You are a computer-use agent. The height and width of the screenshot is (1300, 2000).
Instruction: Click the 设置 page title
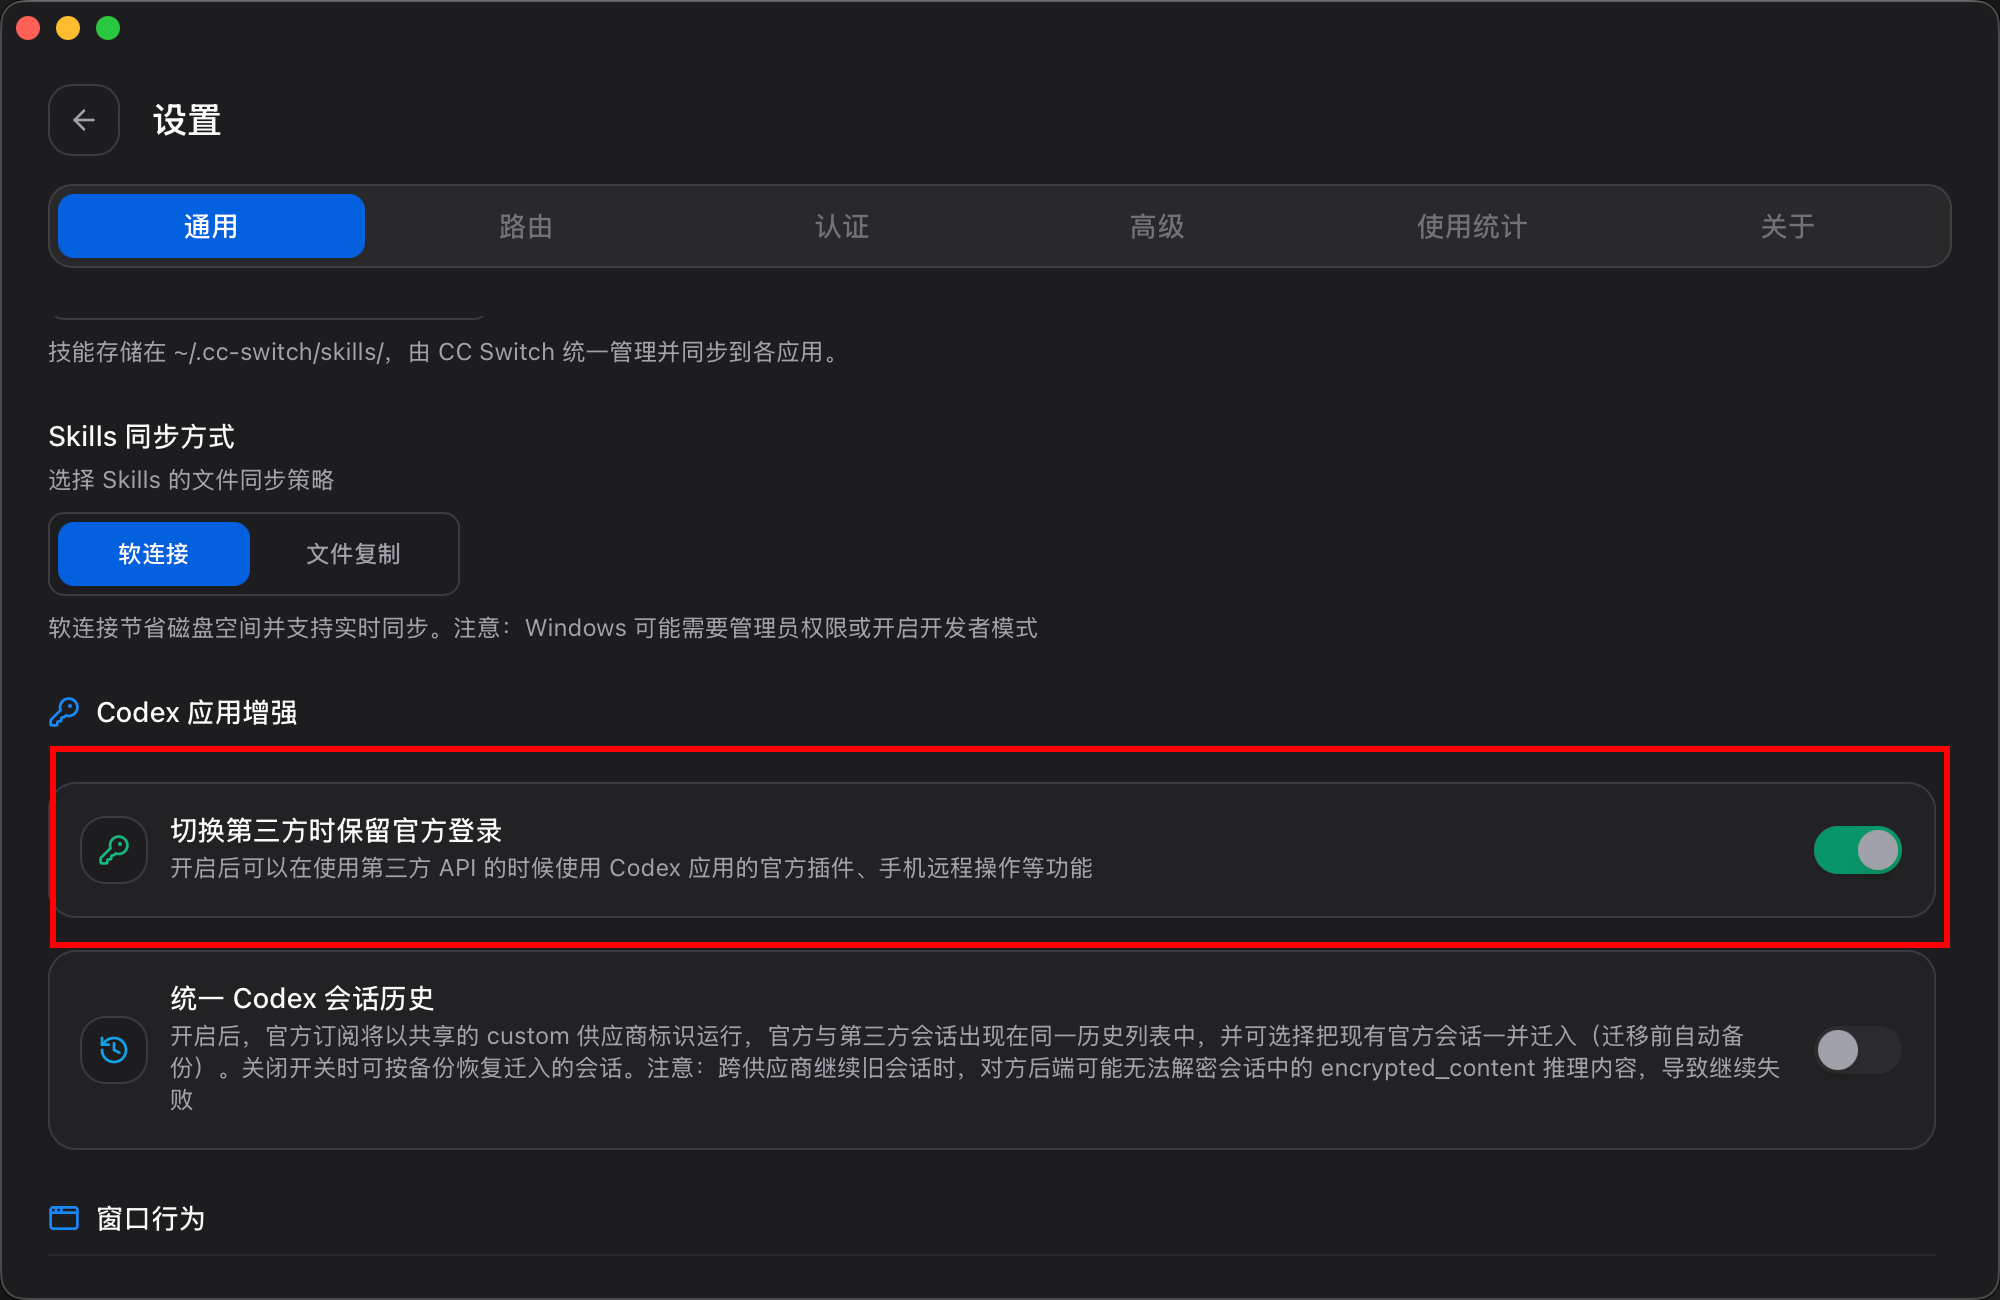(x=187, y=120)
